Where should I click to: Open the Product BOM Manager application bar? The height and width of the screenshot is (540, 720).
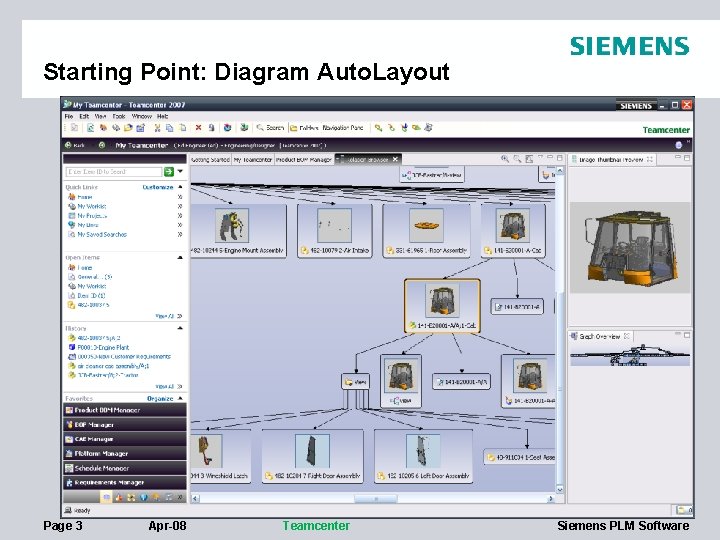click(124, 410)
